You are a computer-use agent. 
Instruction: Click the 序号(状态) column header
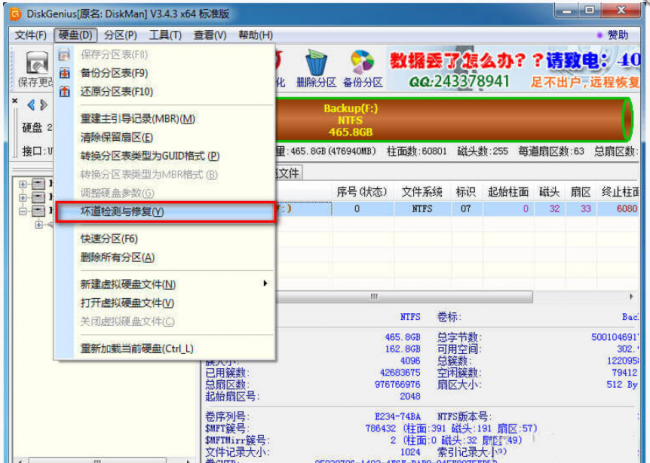[361, 192]
